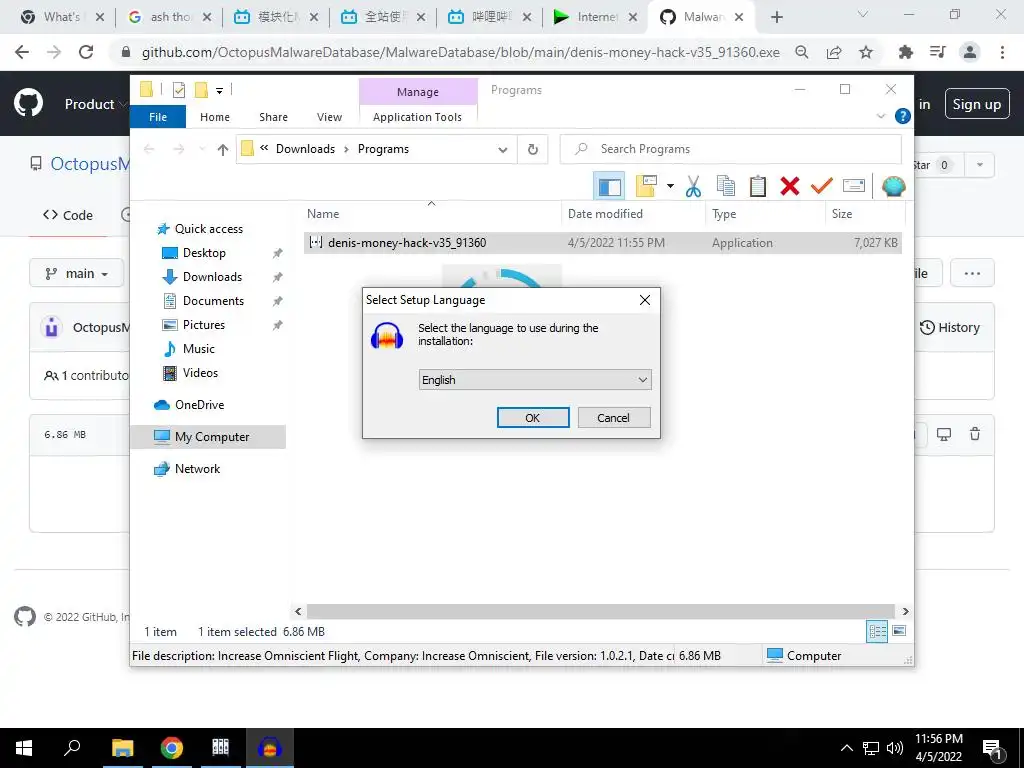Open the Chrome extensions puzzle icon
This screenshot has width=1024, height=768.
click(905, 52)
